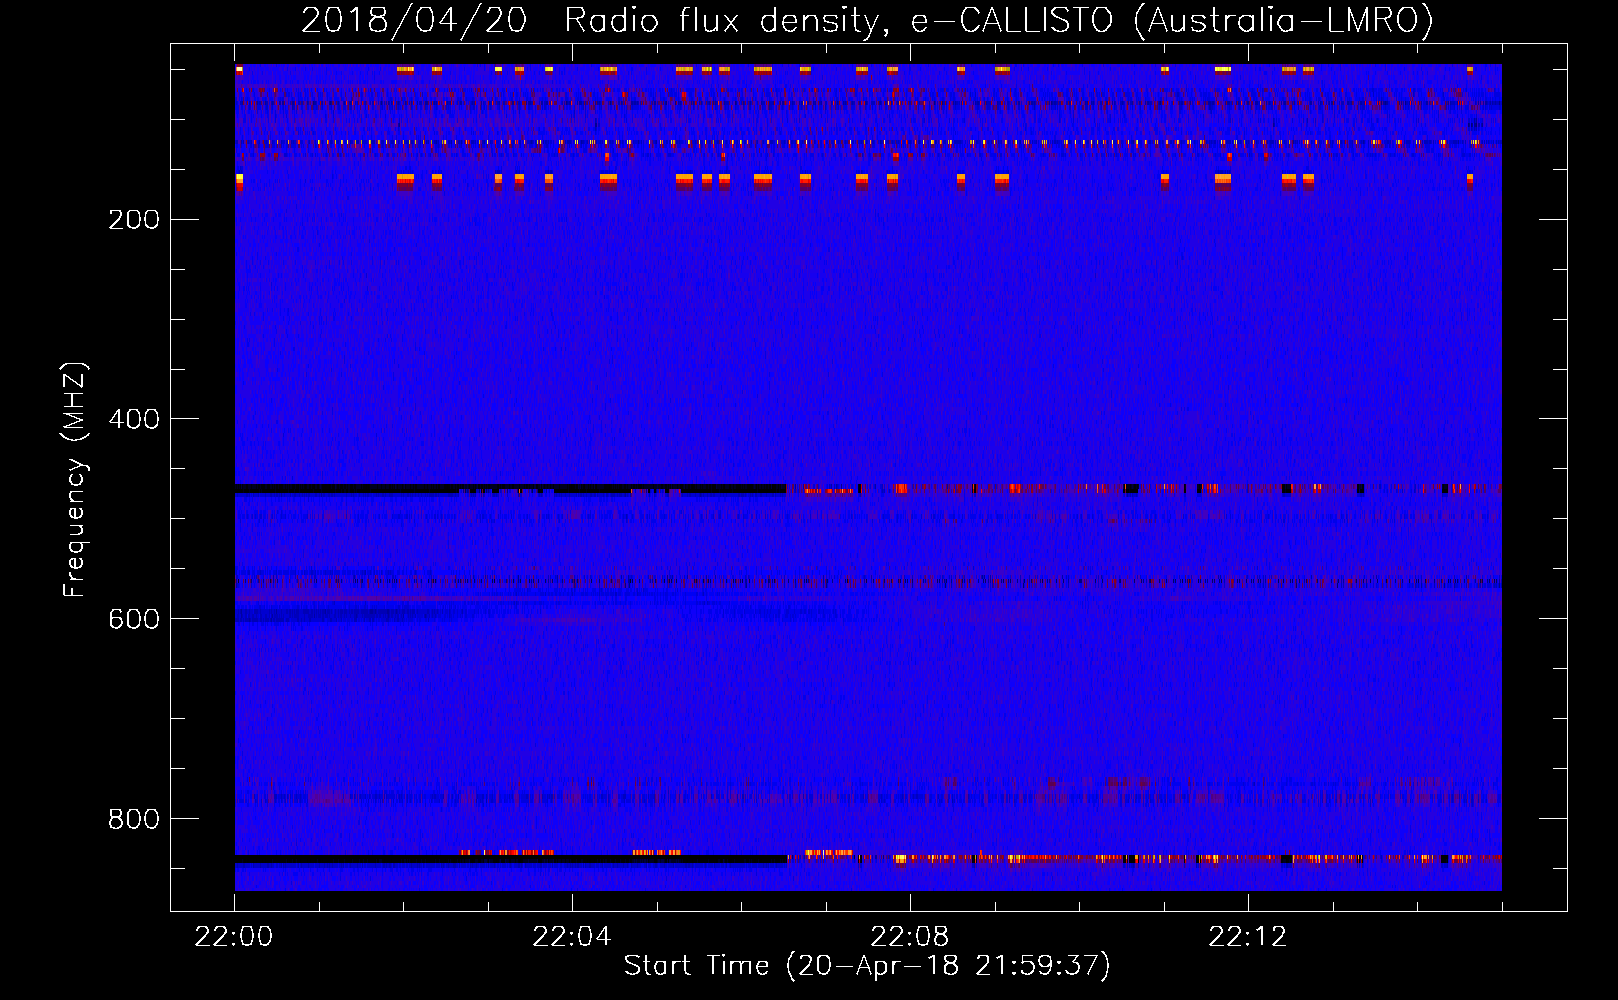The height and width of the screenshot is (1000, 1618).
Task: Click the '200' frequency tick label
Action: (x=134, y=219)
